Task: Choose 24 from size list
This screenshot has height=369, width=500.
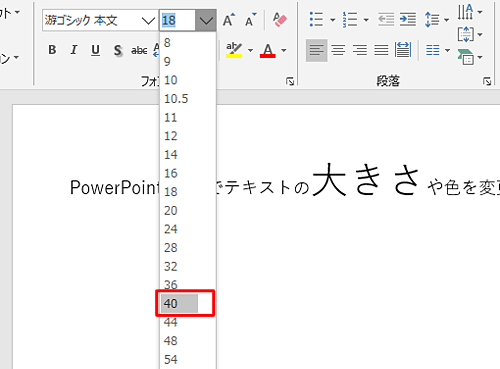Action: 188,229
